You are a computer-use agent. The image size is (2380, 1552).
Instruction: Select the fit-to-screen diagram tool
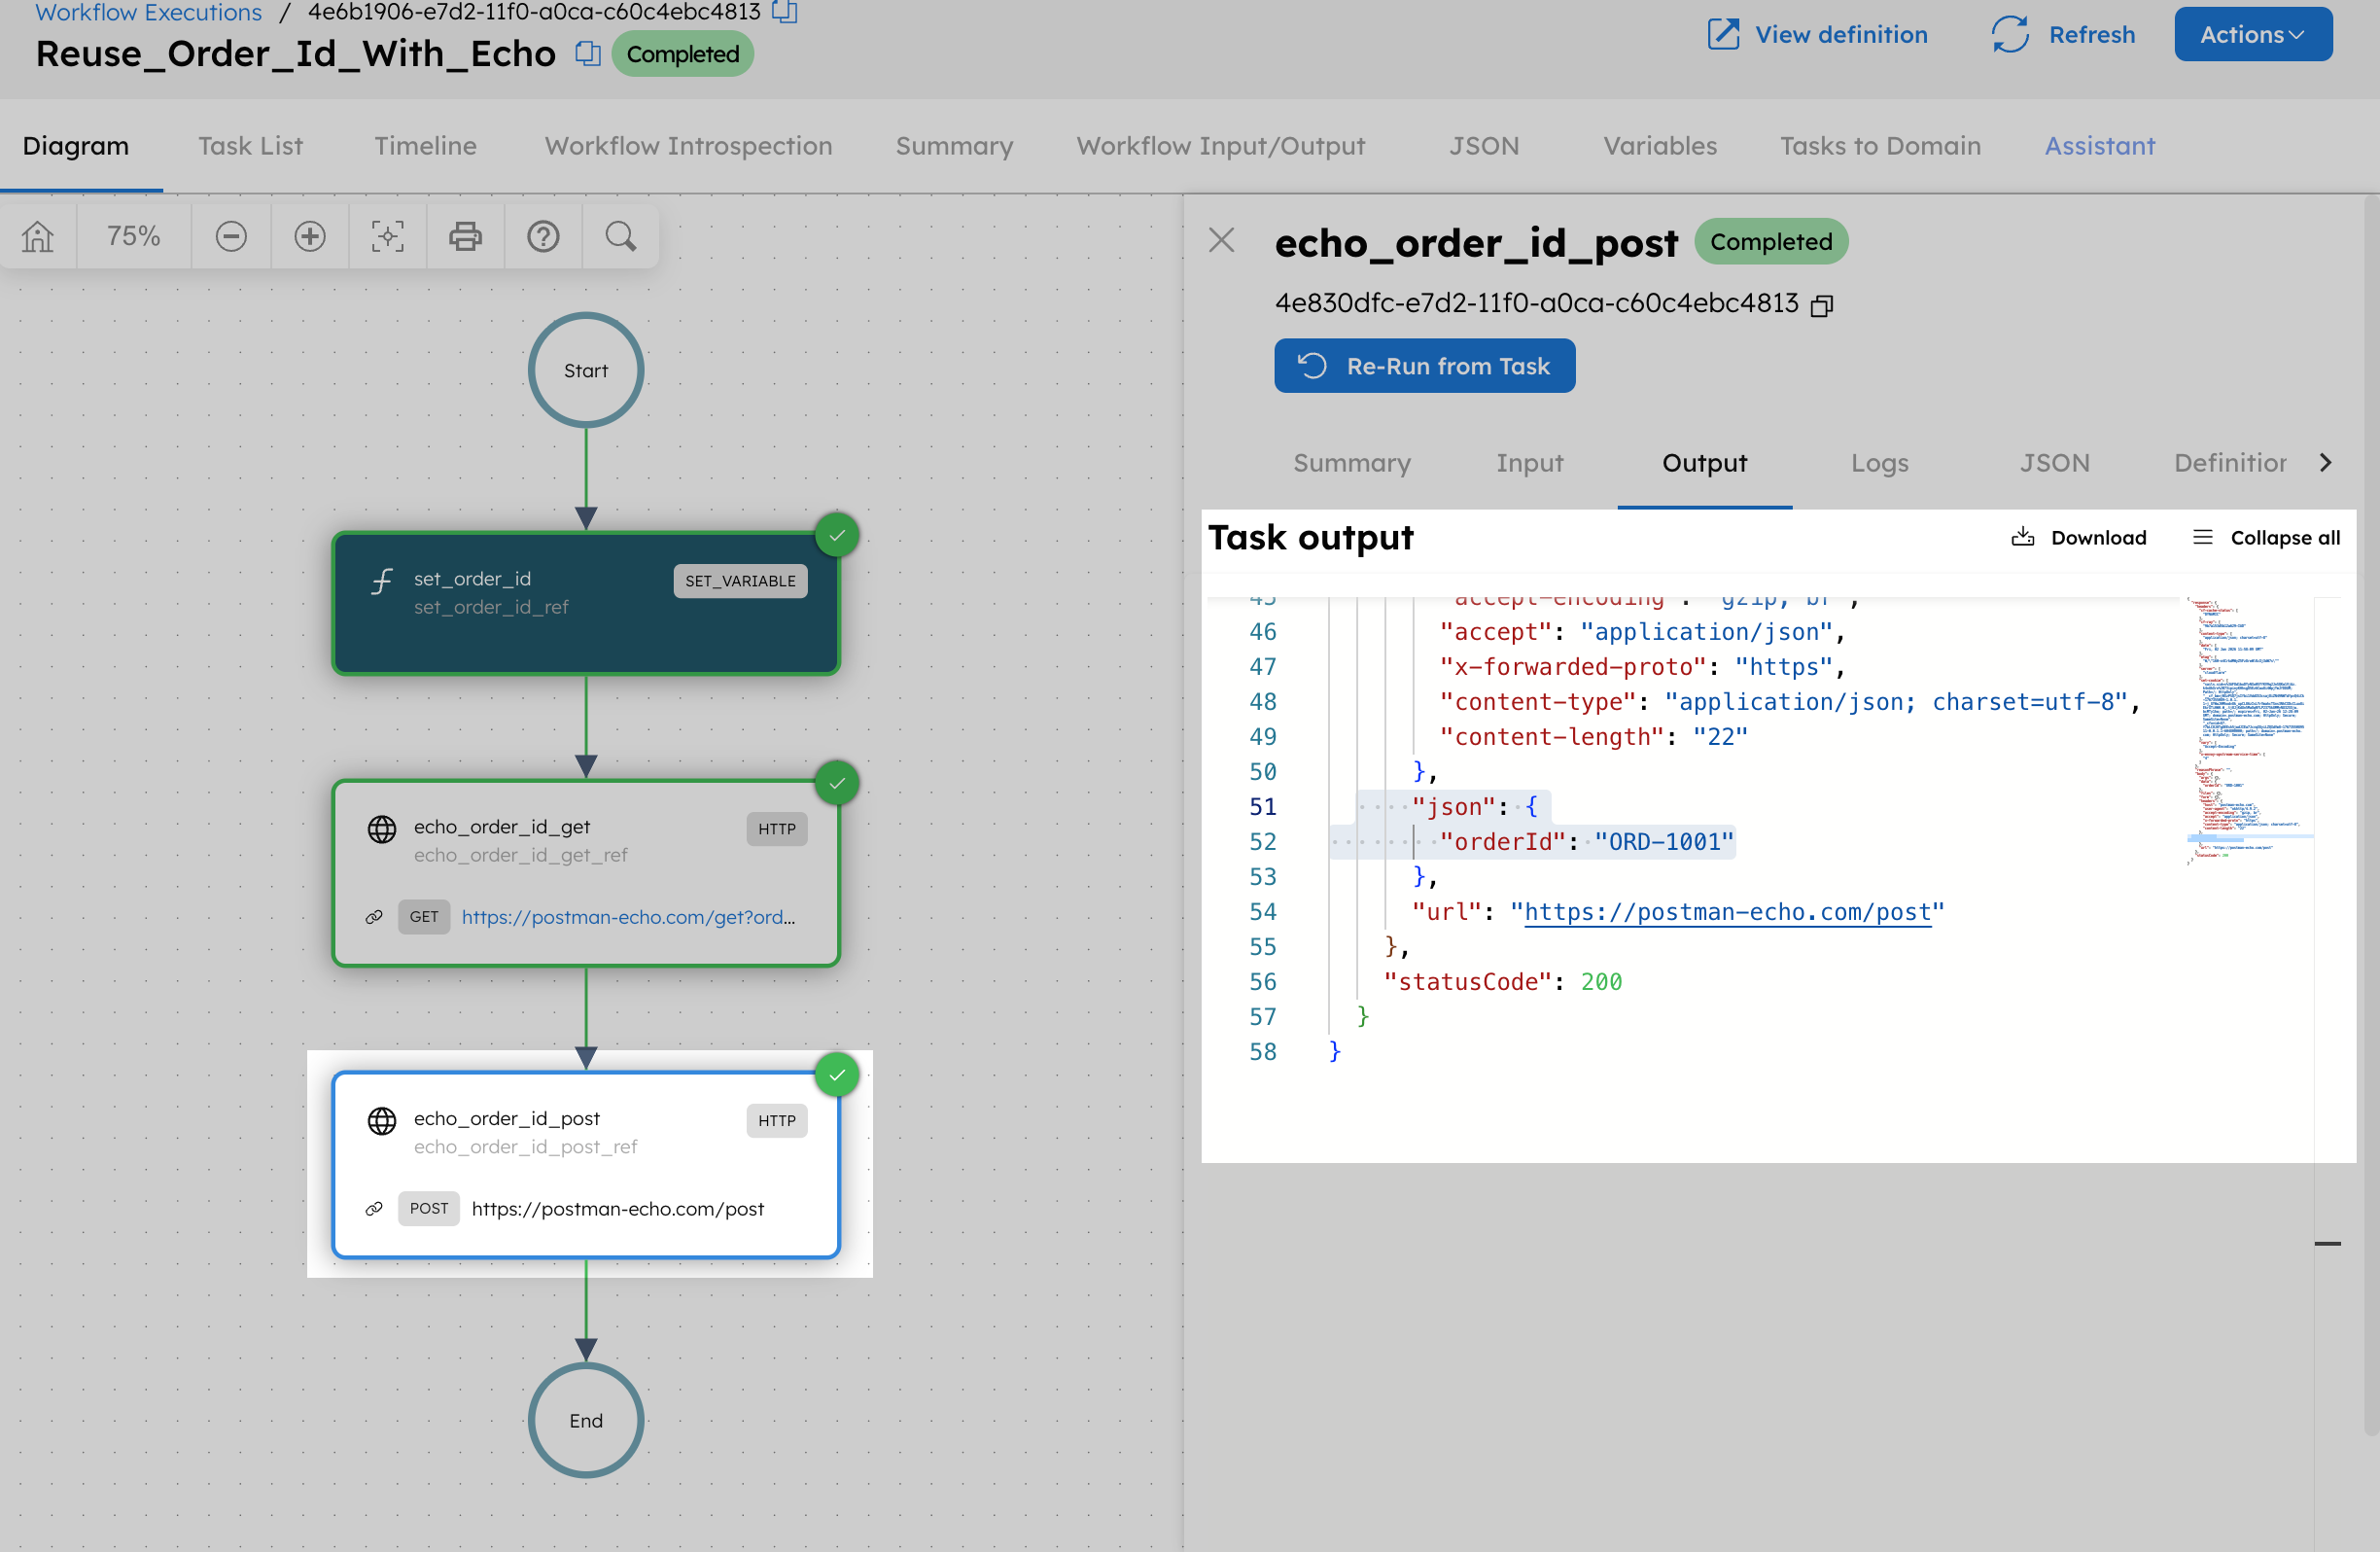[x=387, y=236]
